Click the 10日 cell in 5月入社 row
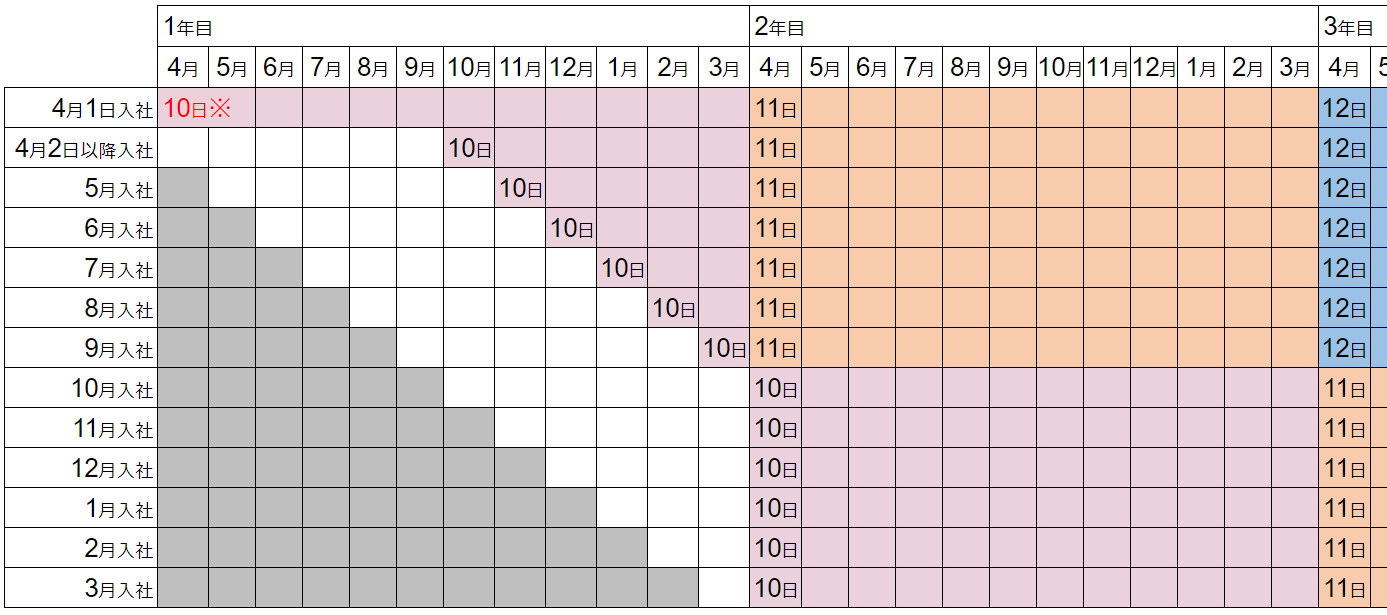Image resolution: width=1387 pixels, height=615 pixels. click(520, 188)
